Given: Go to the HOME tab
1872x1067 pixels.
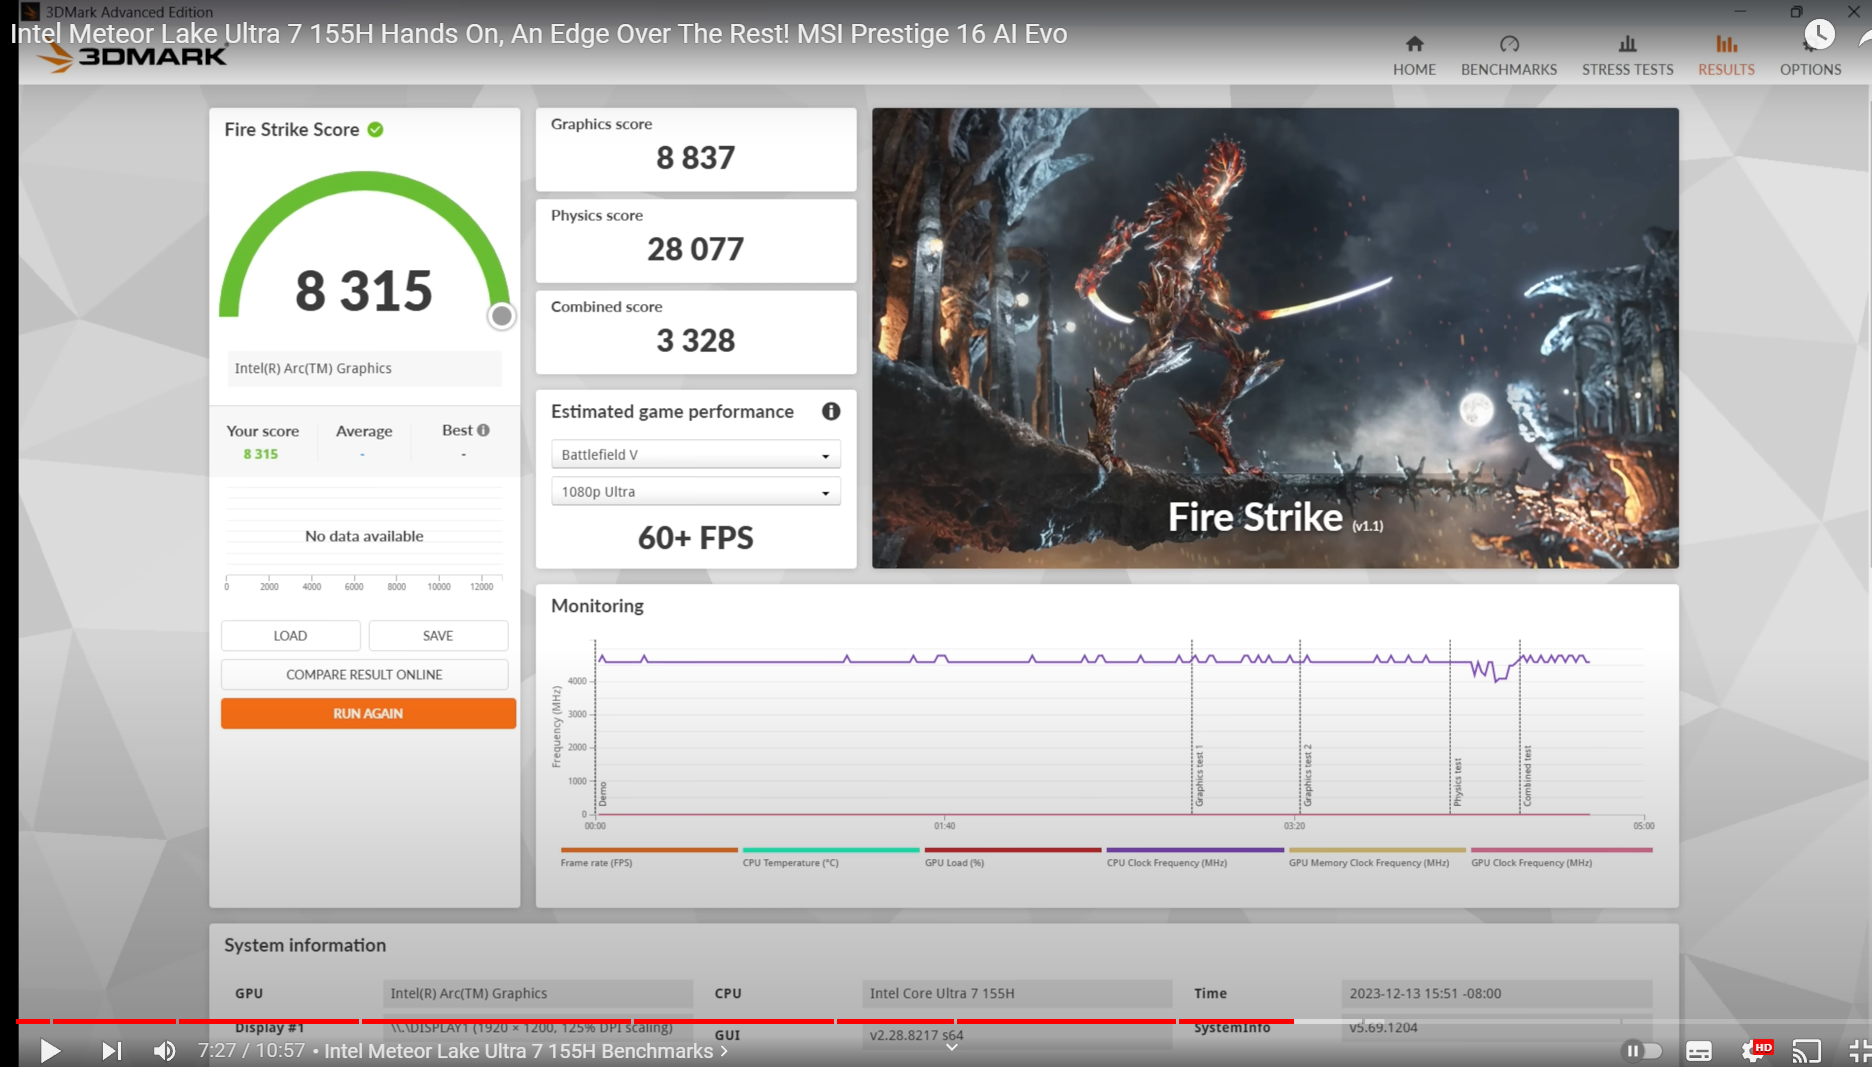Looking at the screenshot, I should [x=1414, y=56].
